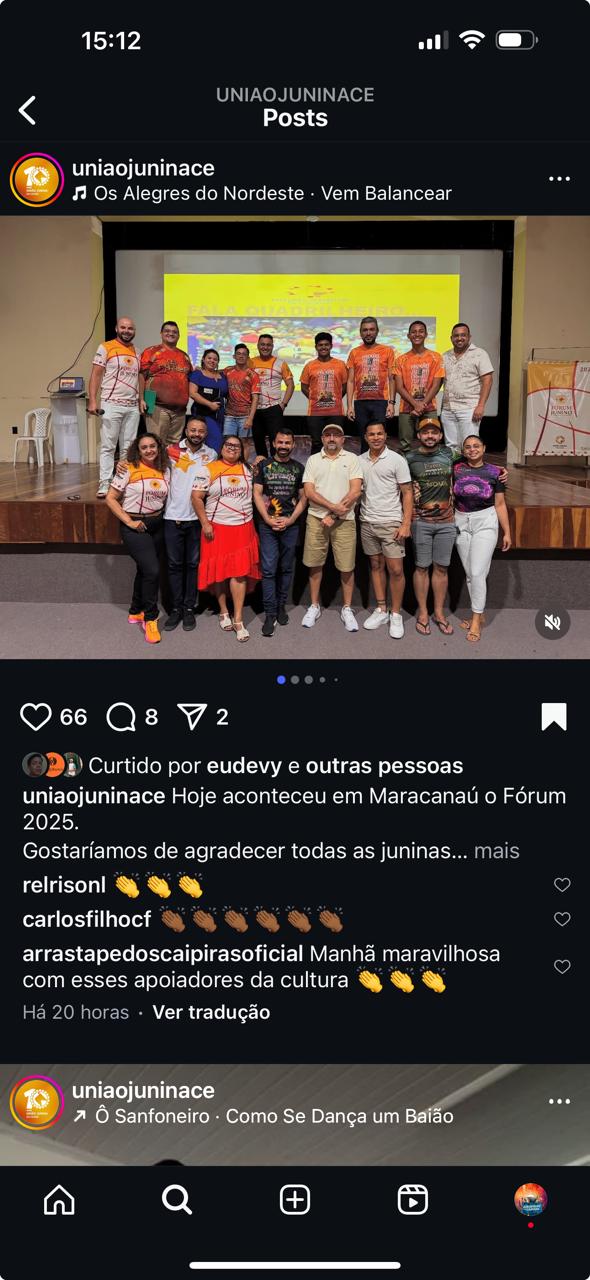Create a new post with plus icon
The height and width of the screenshot is (1280, 590).
point(295,1200)
